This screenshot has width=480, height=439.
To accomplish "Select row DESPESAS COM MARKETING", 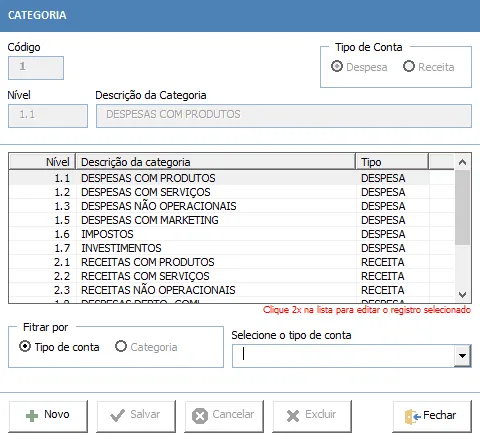I will [x=232, y=220].
